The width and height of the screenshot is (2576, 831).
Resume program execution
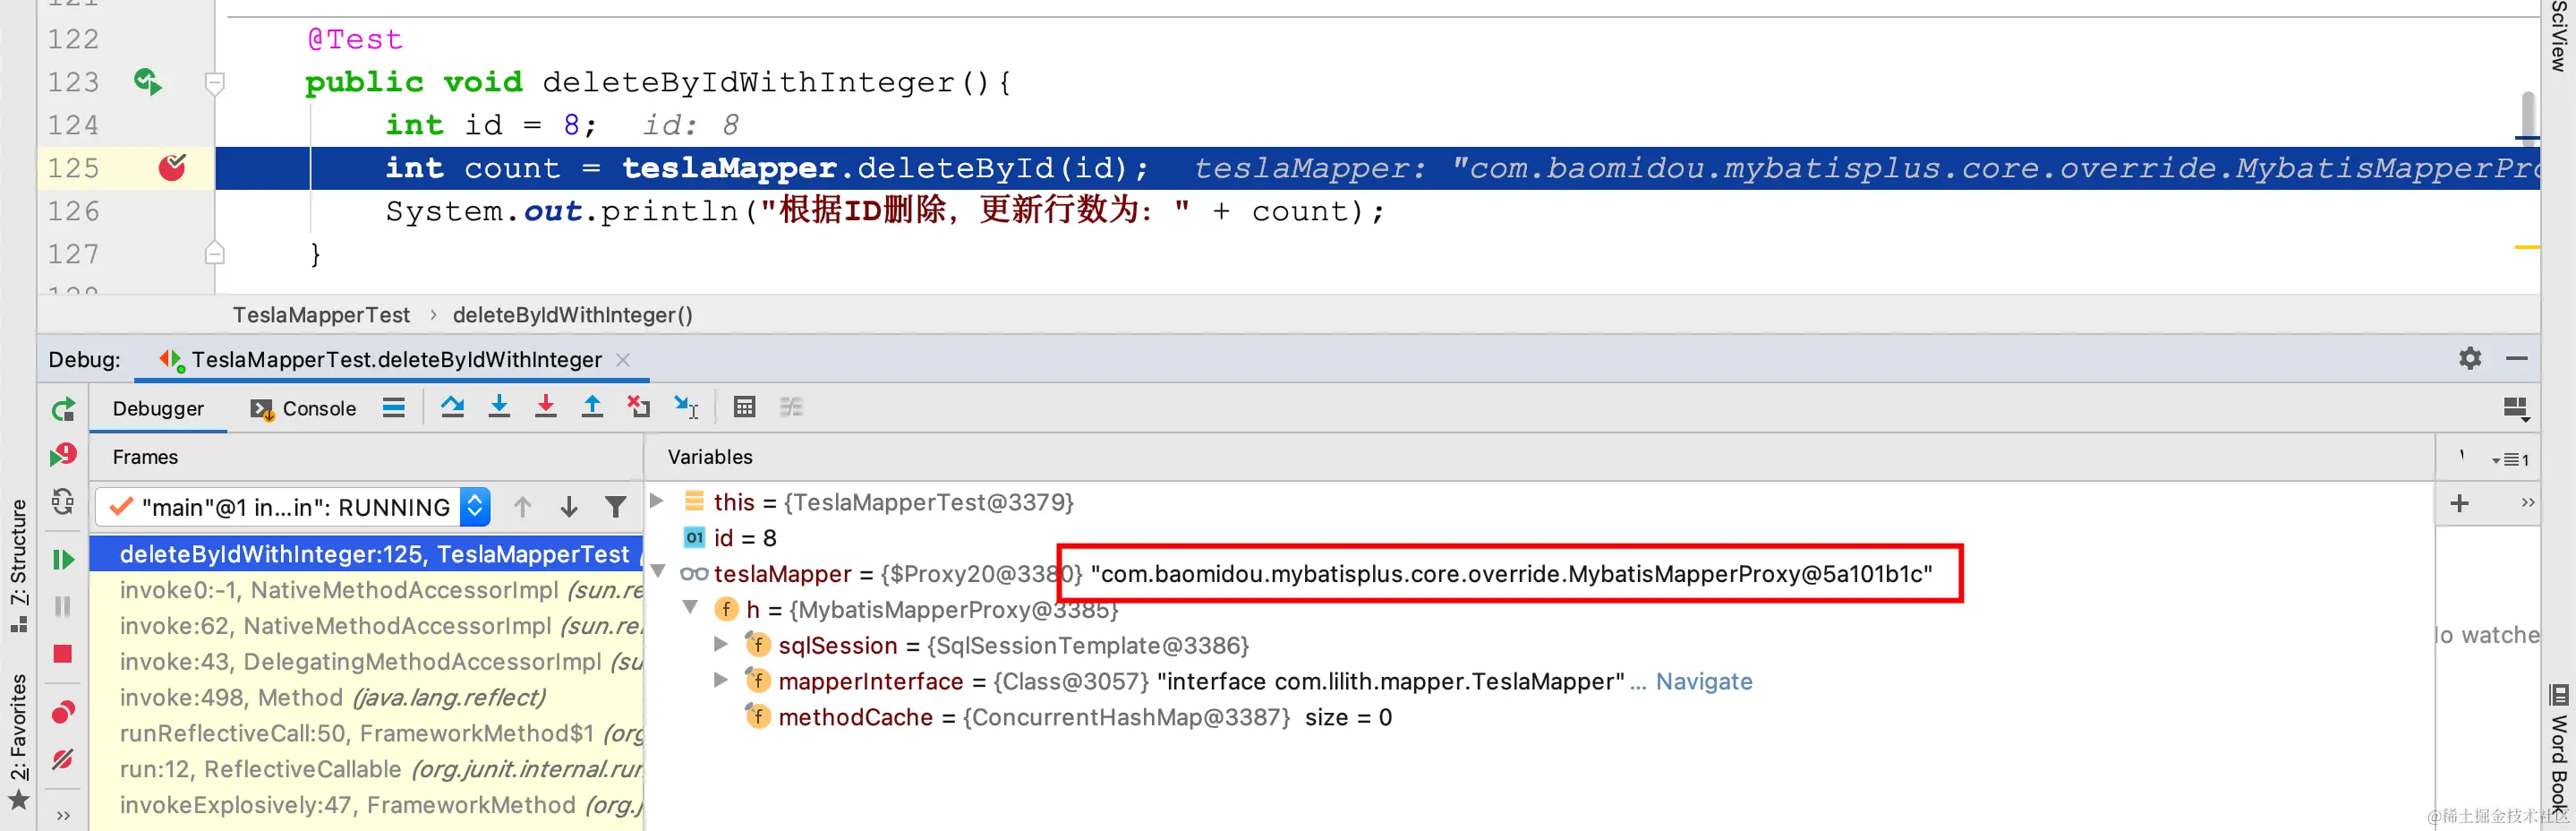[63, 559]
